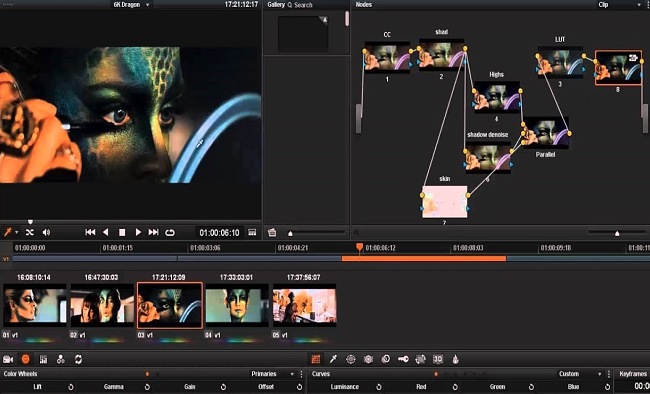
Task: Open the Primaries mode dropdown
Action: coord(272,374)
